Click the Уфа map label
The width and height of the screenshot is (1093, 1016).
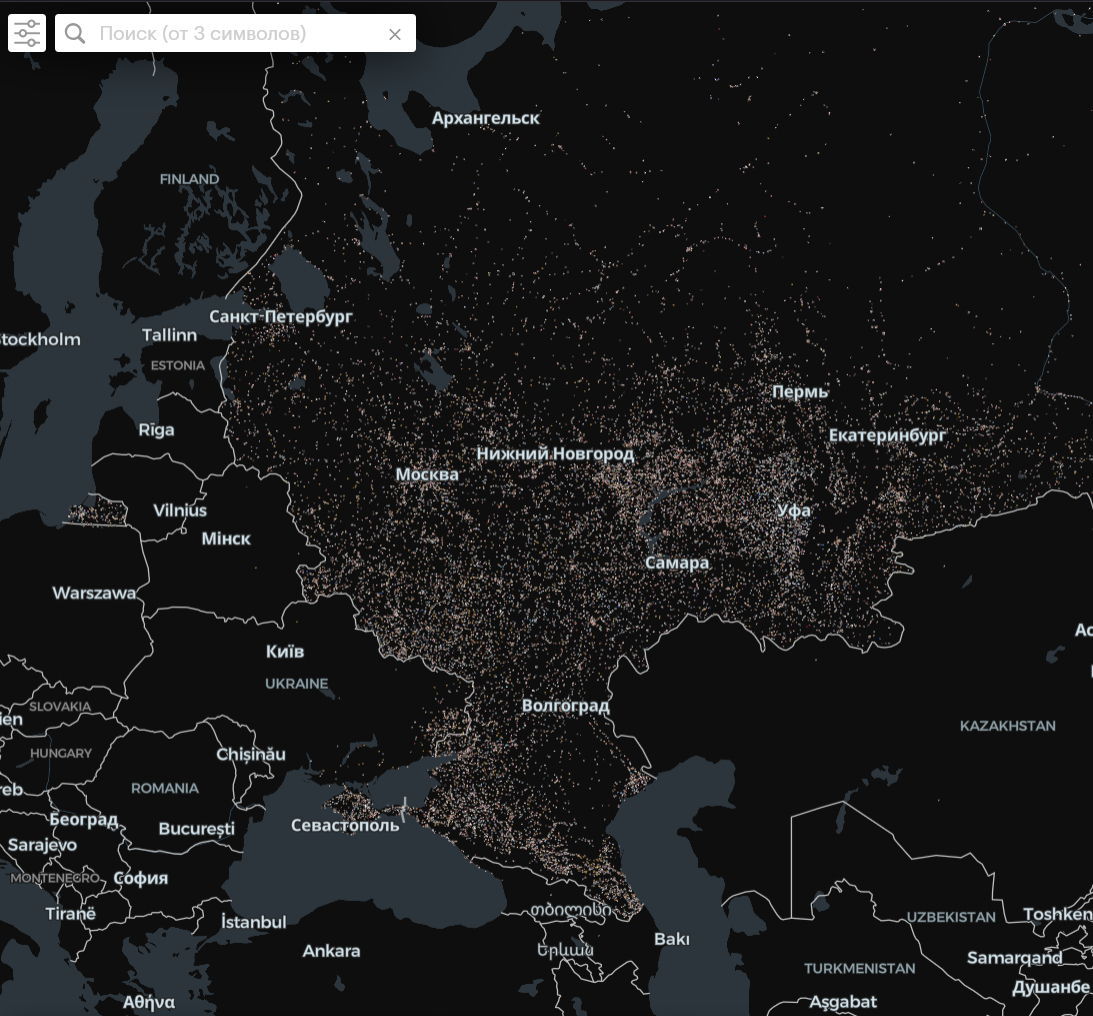[794, 510]
